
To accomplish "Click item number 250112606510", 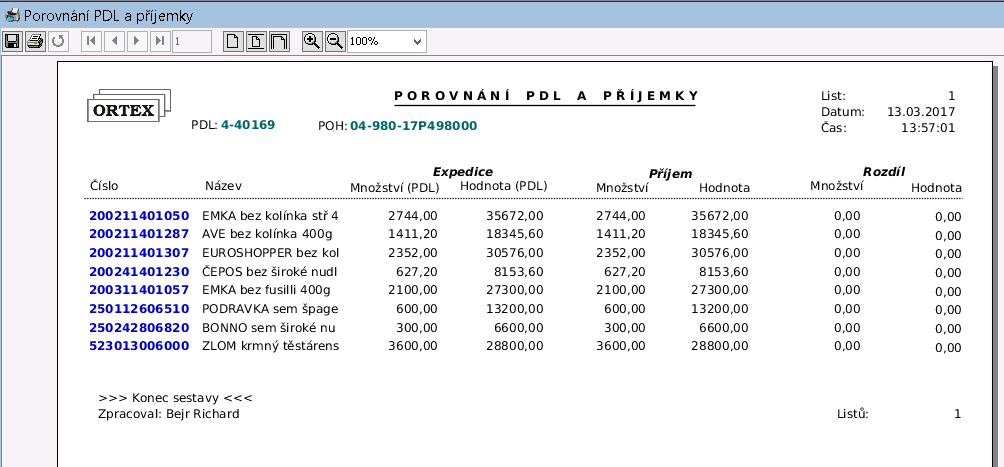I will (139, 308).
